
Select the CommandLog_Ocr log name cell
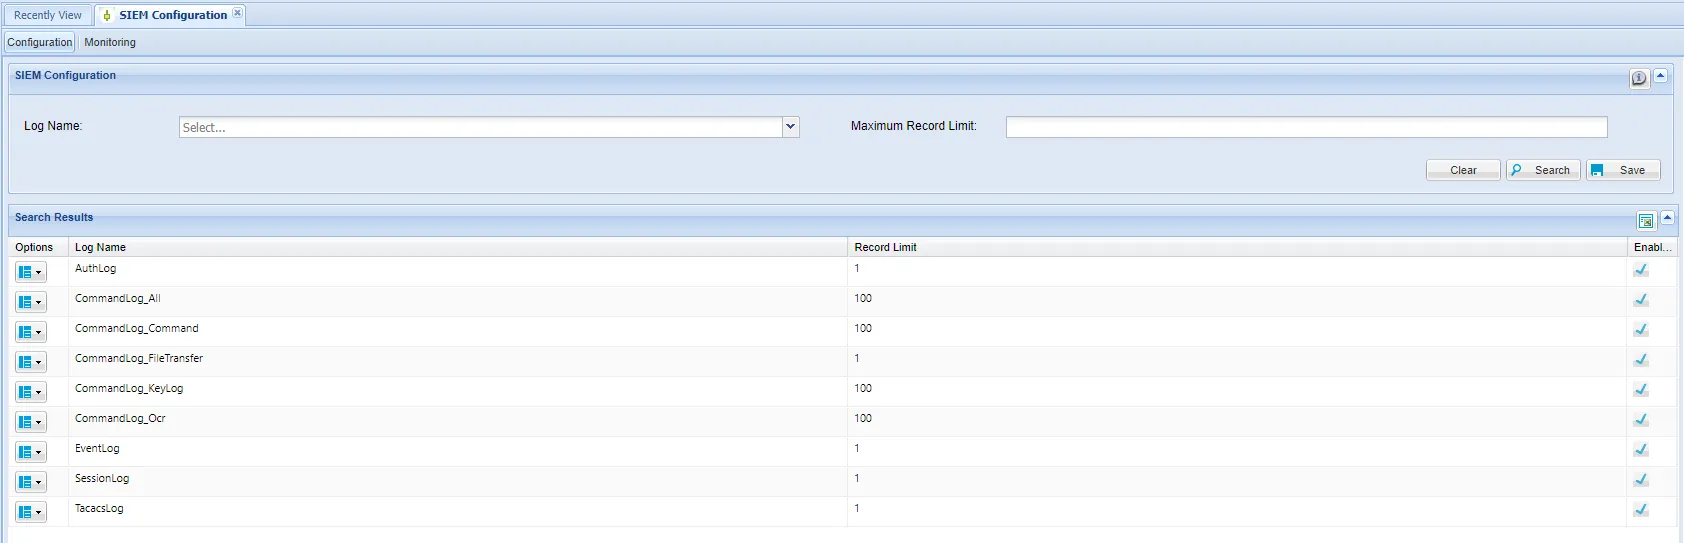tap(457, 421)
